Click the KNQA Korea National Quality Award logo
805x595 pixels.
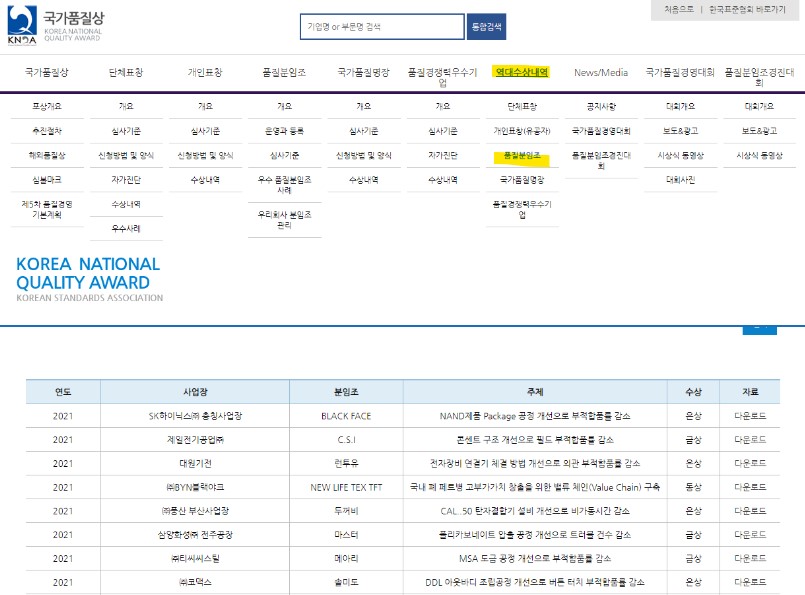tap(55, 25)
